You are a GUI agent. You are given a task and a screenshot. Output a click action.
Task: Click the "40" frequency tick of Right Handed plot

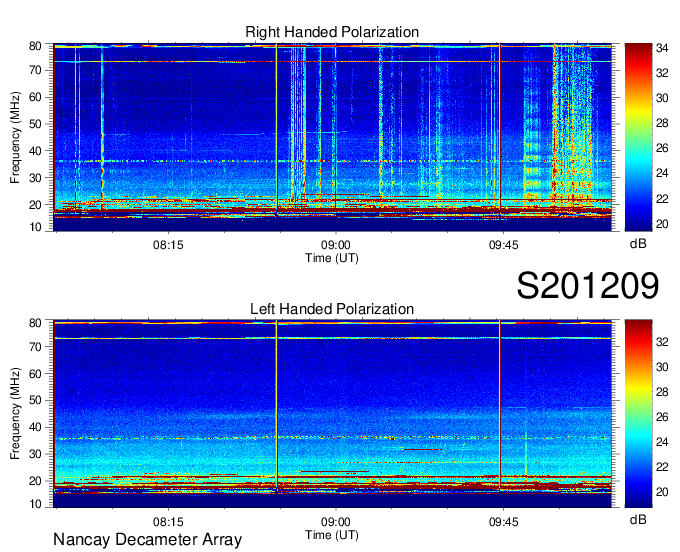(x=35, y=151)
